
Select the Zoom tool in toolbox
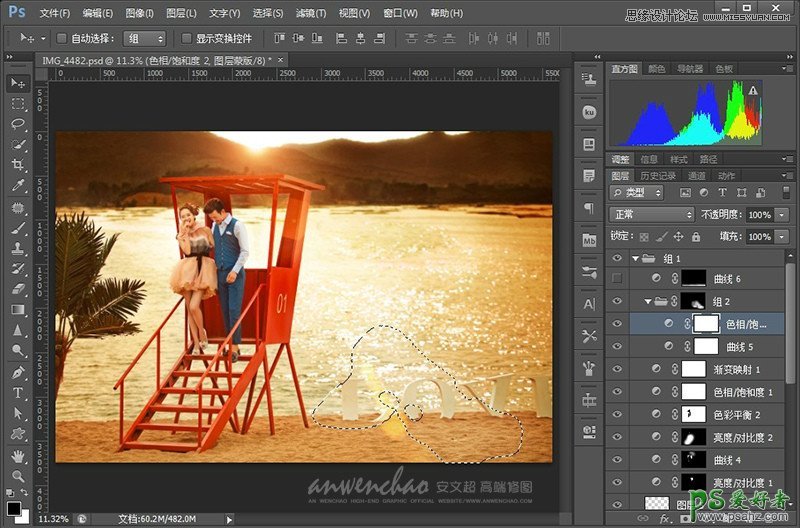click(x=18, y=476)
